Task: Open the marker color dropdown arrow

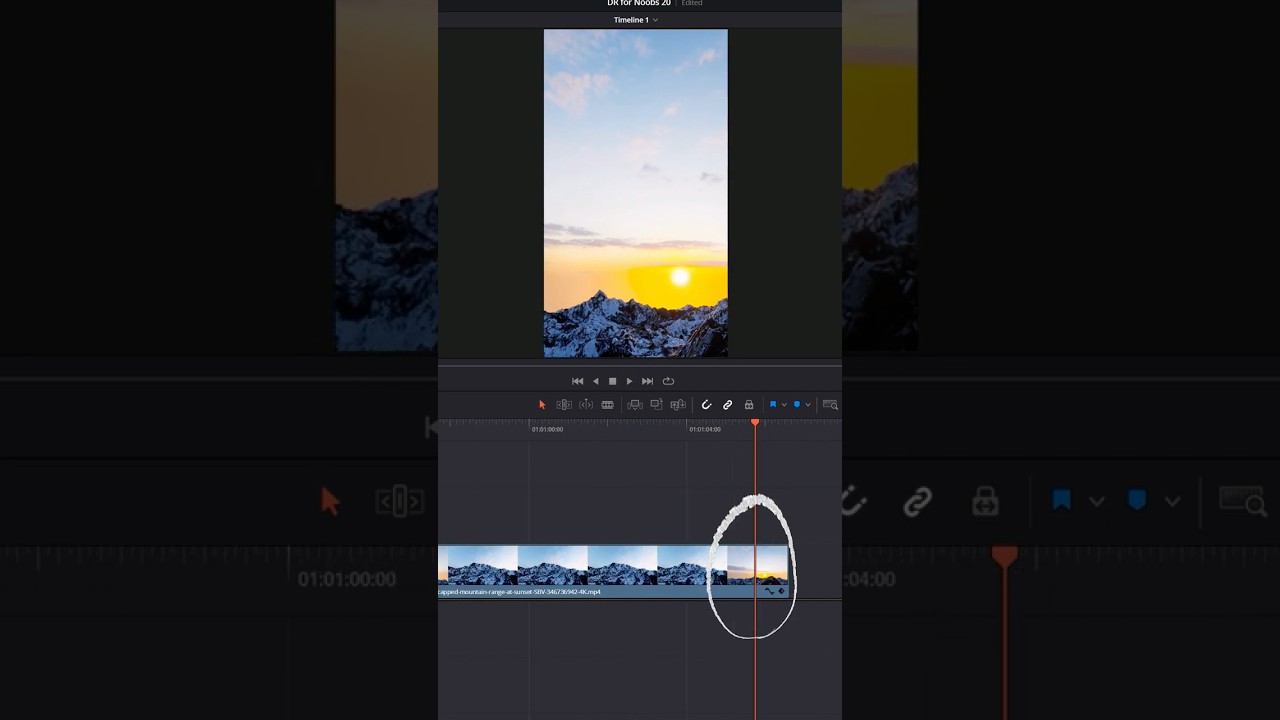Action: coord(808,405)
